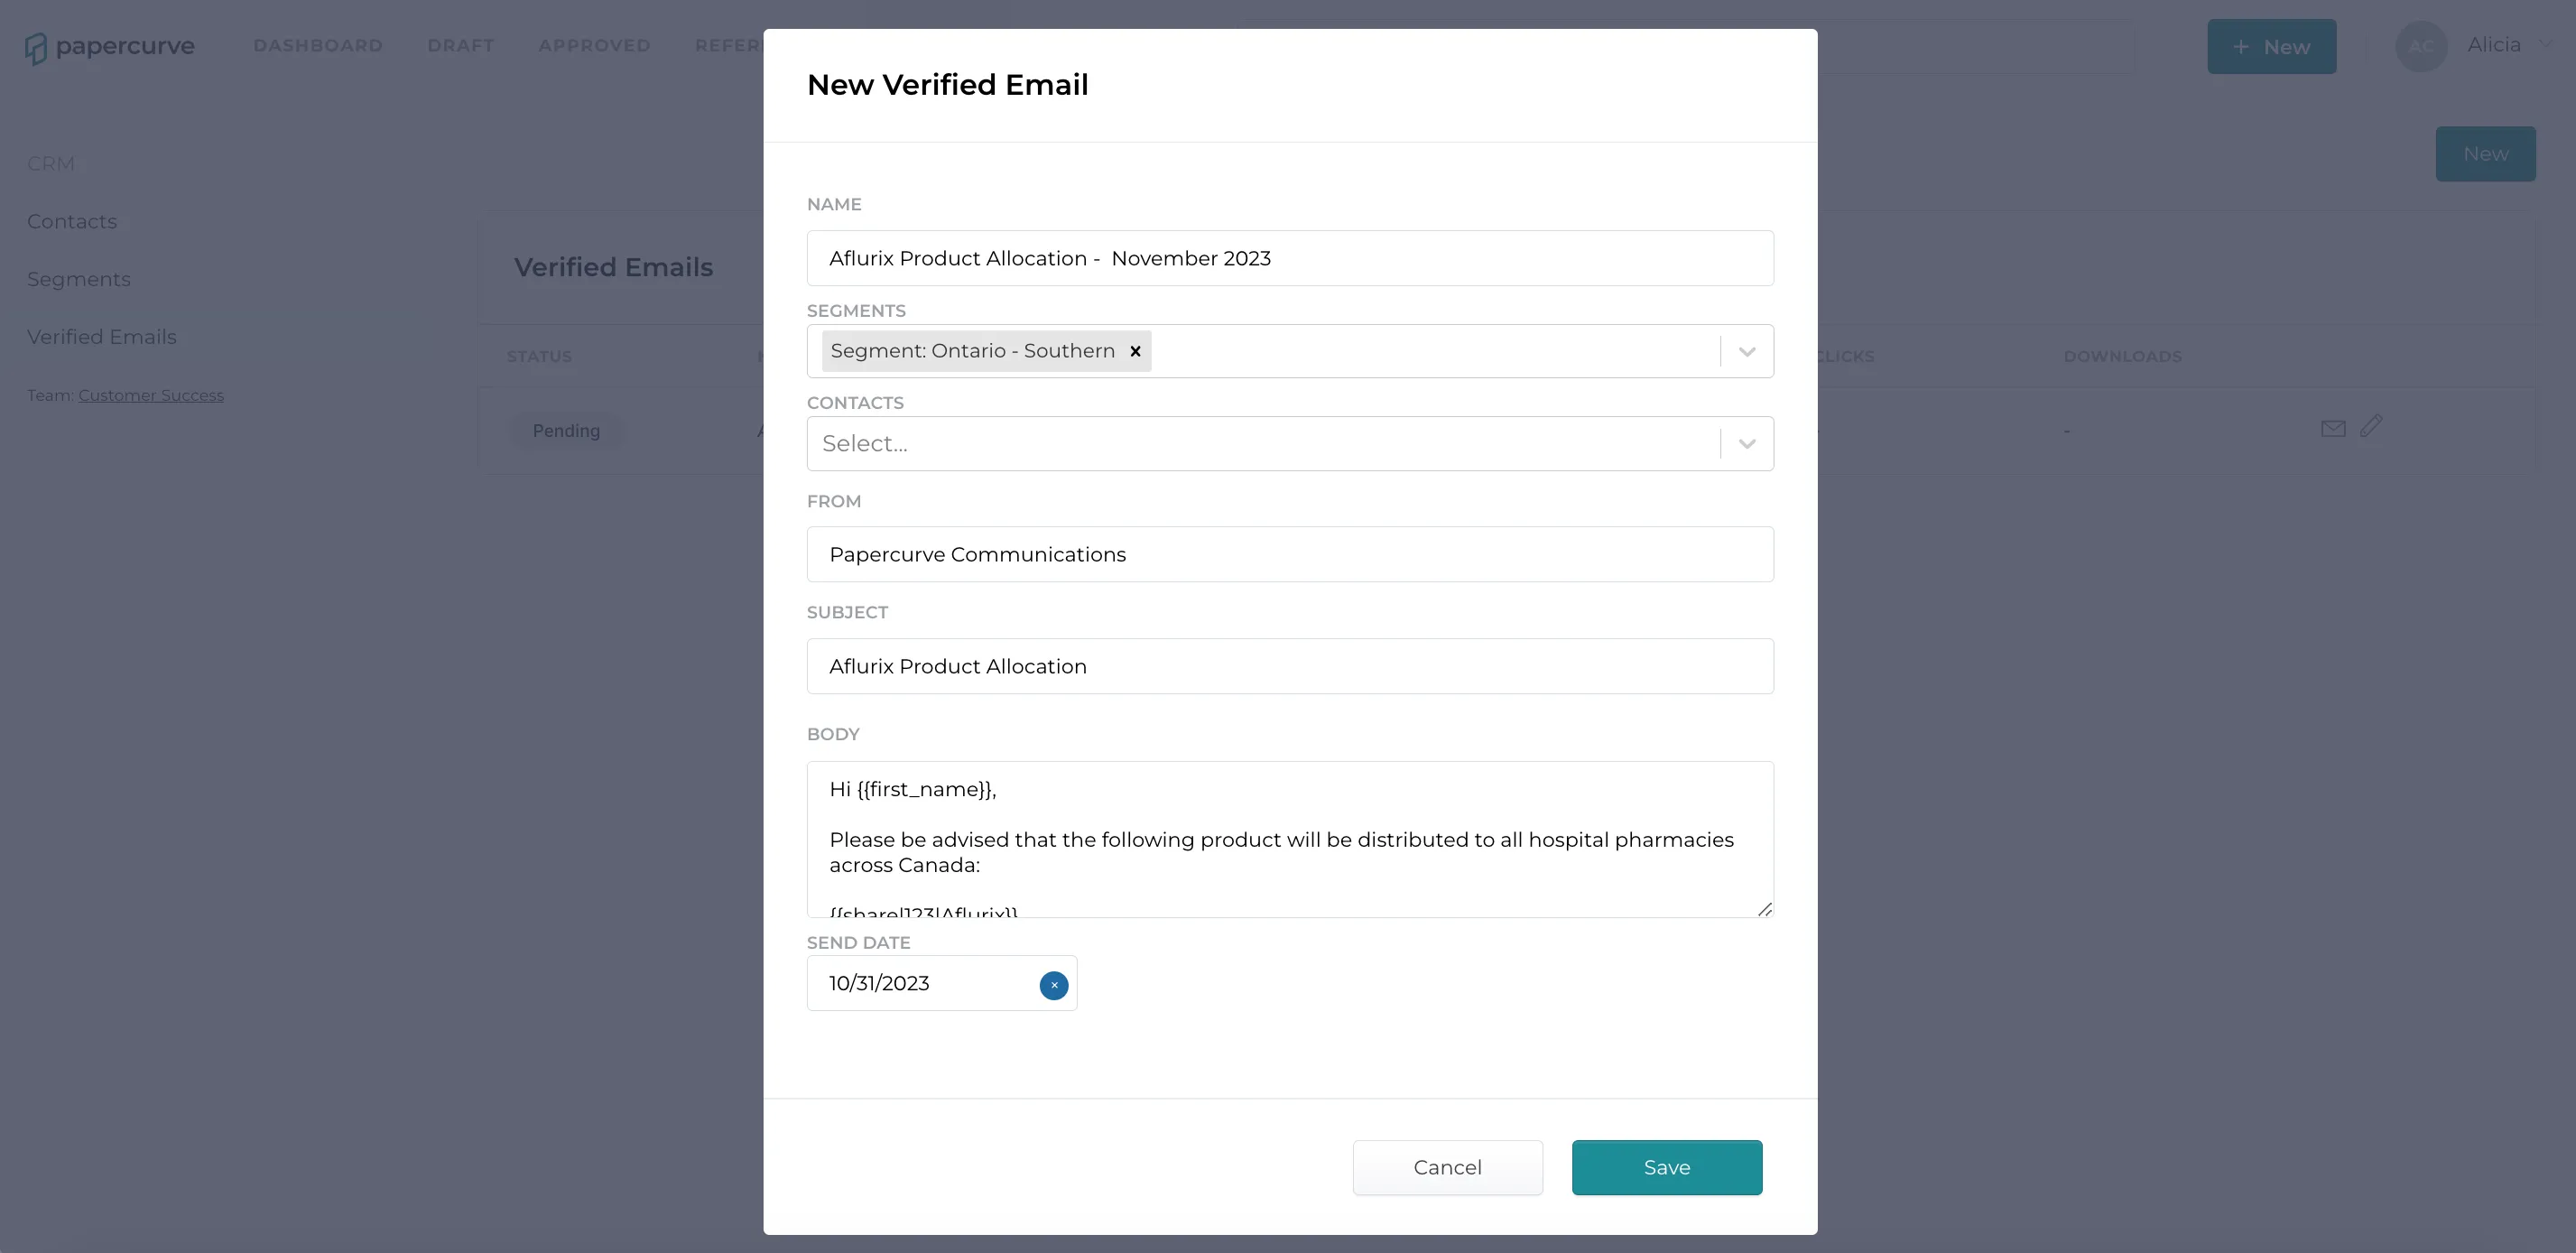Open the Customer Success team link
Viewport: 2576px width, 1253px height.
coord(151,395)
